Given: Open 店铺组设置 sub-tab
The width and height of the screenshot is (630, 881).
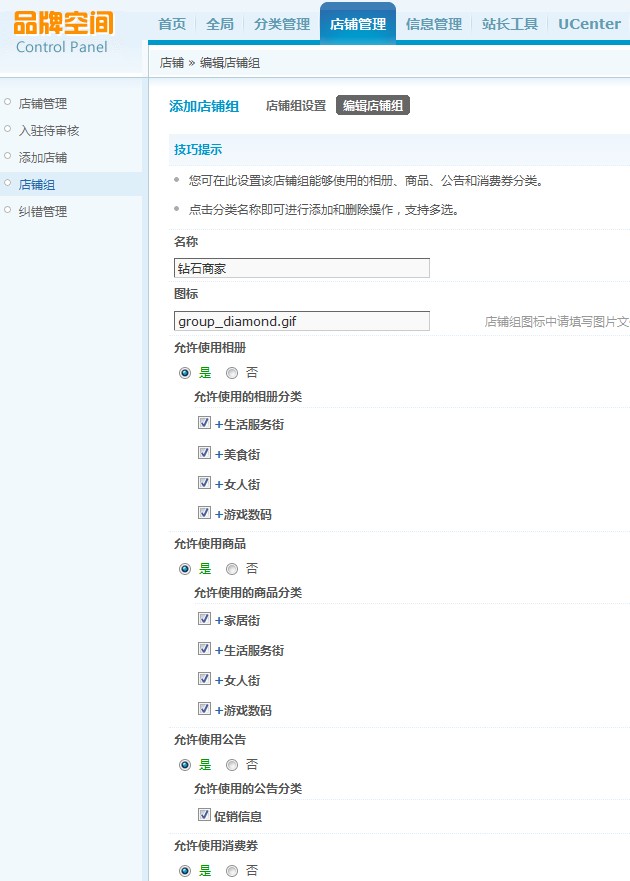Looking at the screenshot, I should [x=296, y=106].
